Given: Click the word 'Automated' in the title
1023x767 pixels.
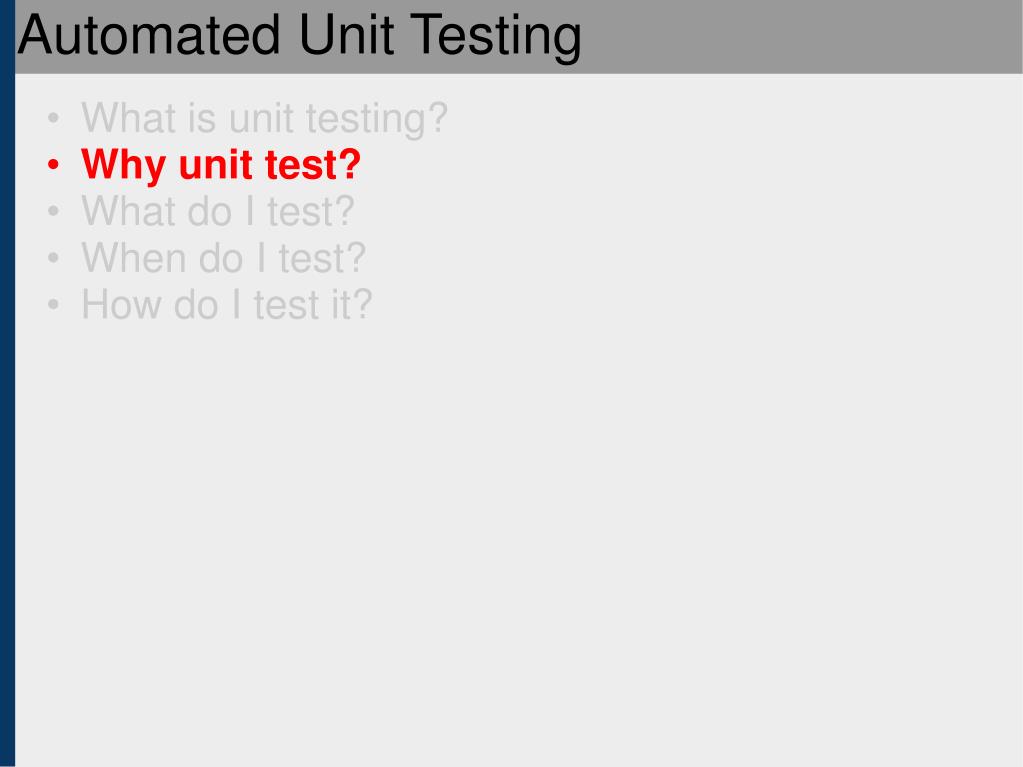Looking at the screenshot, I should click(x=149, y=35).
